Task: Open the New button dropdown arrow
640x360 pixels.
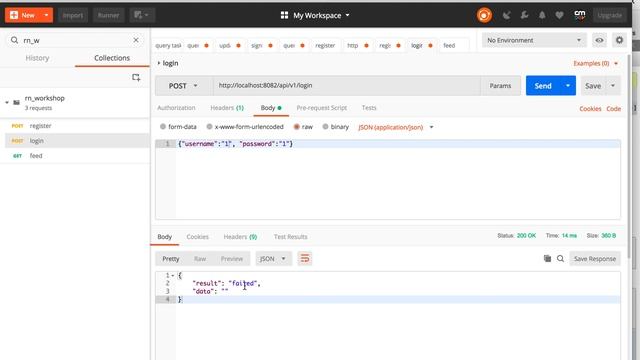Action: (x=47, y=15)
